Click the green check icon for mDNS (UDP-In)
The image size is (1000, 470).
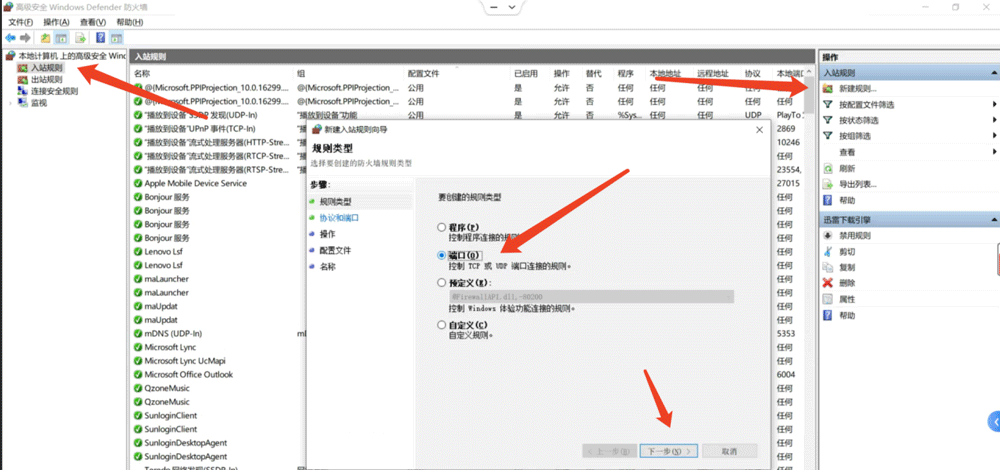(138, 334)
